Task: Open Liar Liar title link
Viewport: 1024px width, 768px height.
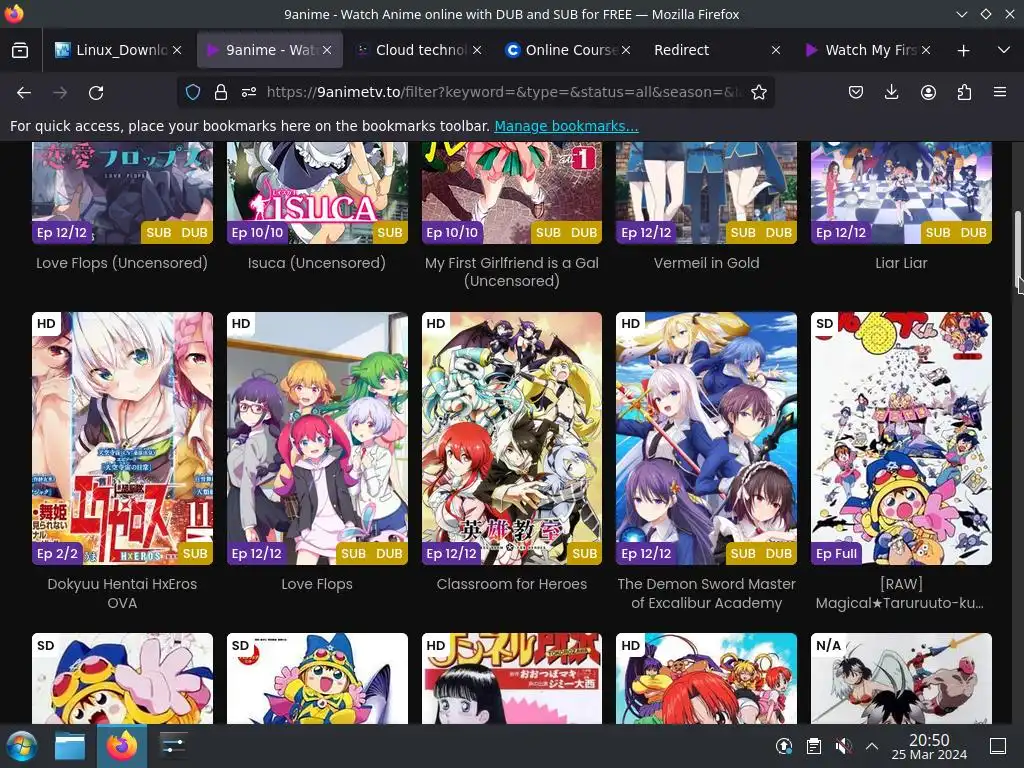Action: [901, 263]
